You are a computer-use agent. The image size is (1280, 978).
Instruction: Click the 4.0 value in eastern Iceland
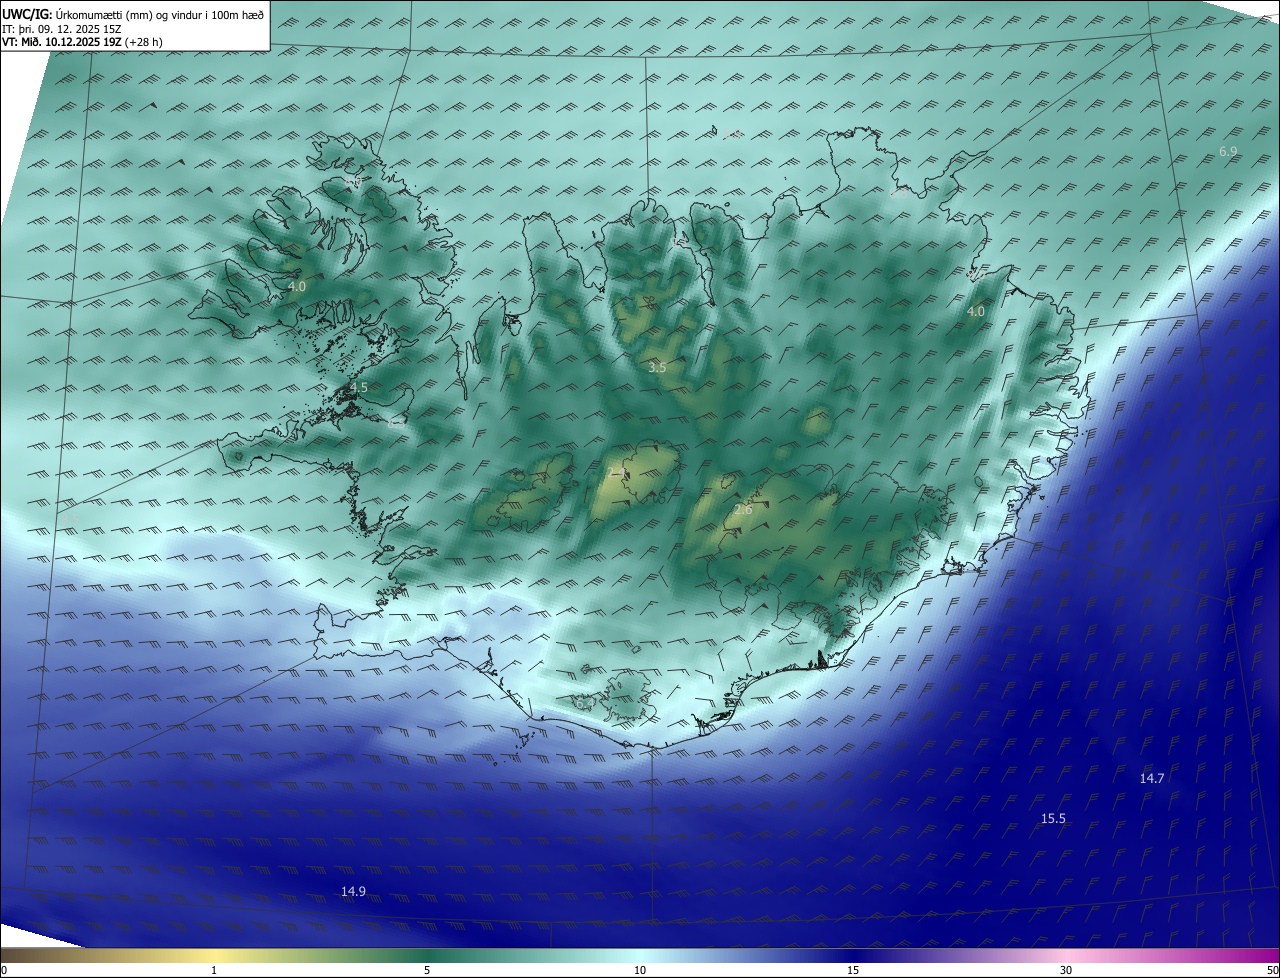975,312
